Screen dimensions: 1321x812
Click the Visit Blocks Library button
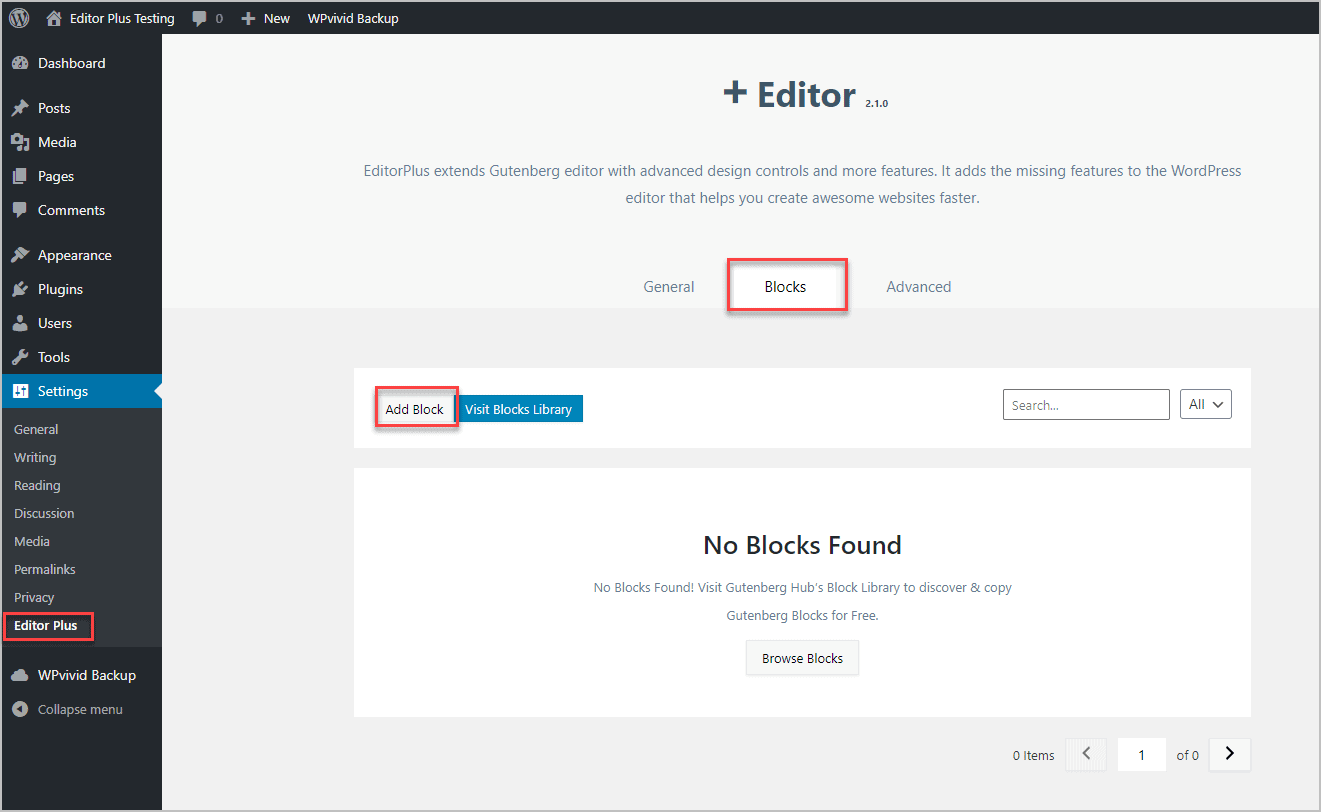(x=519, y=408)
